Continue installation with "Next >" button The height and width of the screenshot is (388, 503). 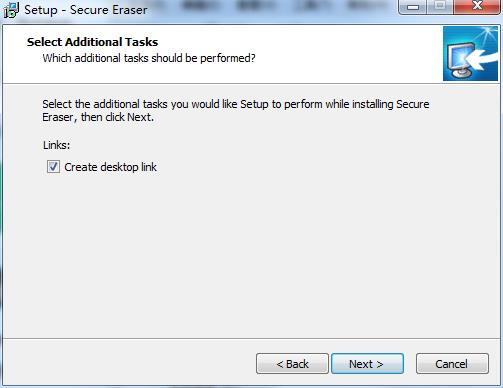point(367,364)
